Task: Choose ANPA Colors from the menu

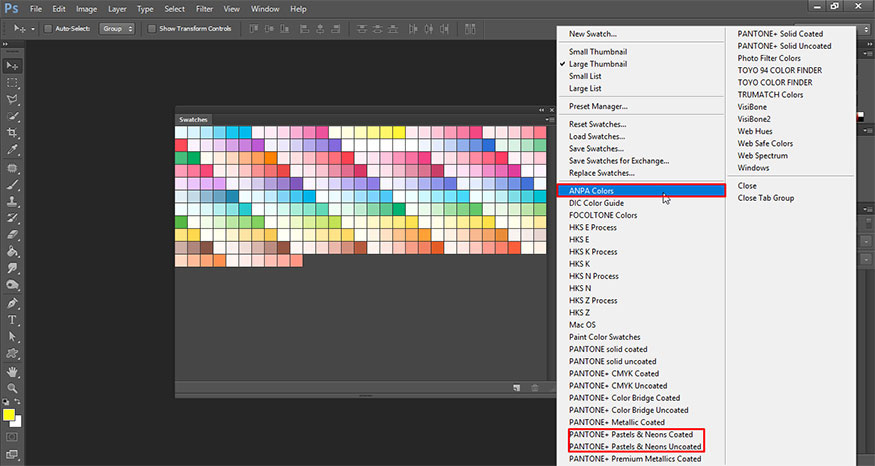Action: coord(592,190)
